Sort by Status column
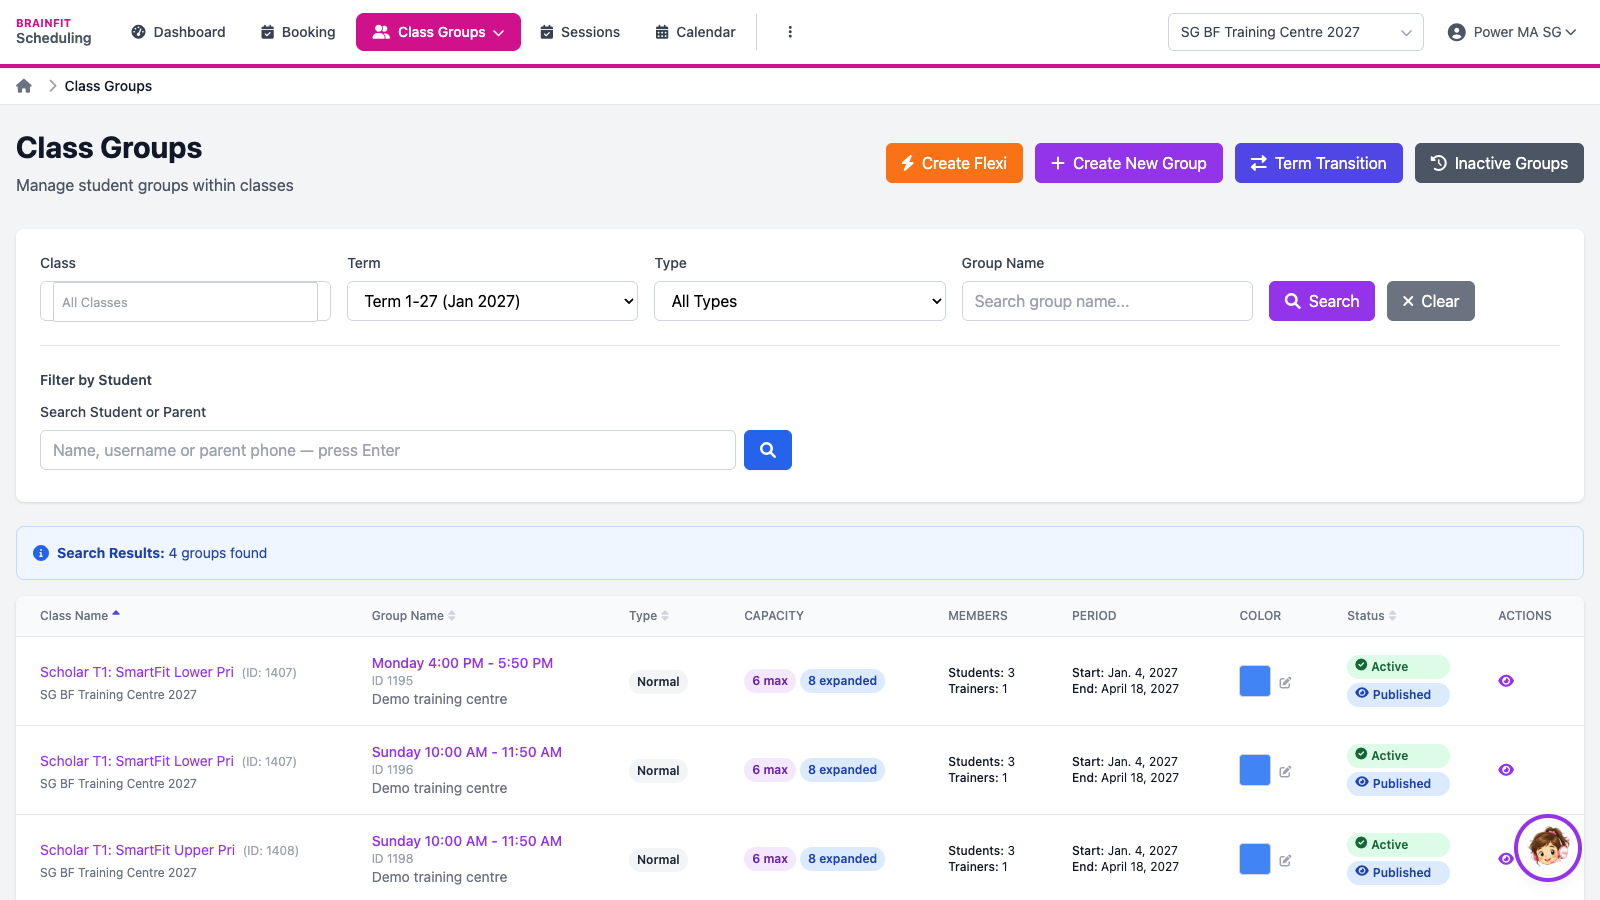Image resolution: width=1600 pixels, height=900 pixels. [1372, 616]
